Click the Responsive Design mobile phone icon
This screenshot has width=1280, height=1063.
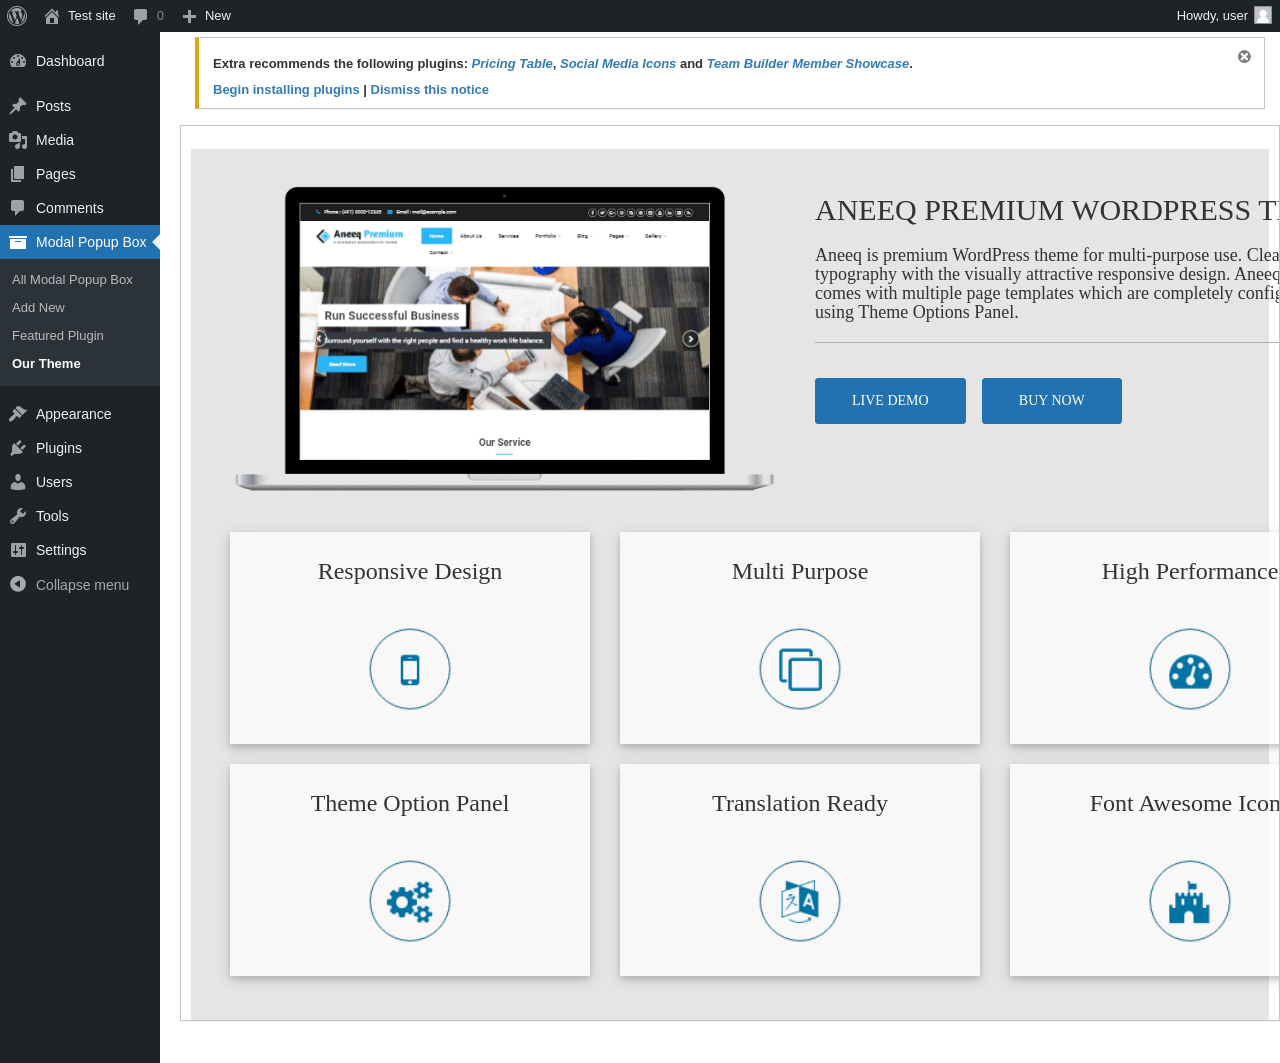coord(410,669)
